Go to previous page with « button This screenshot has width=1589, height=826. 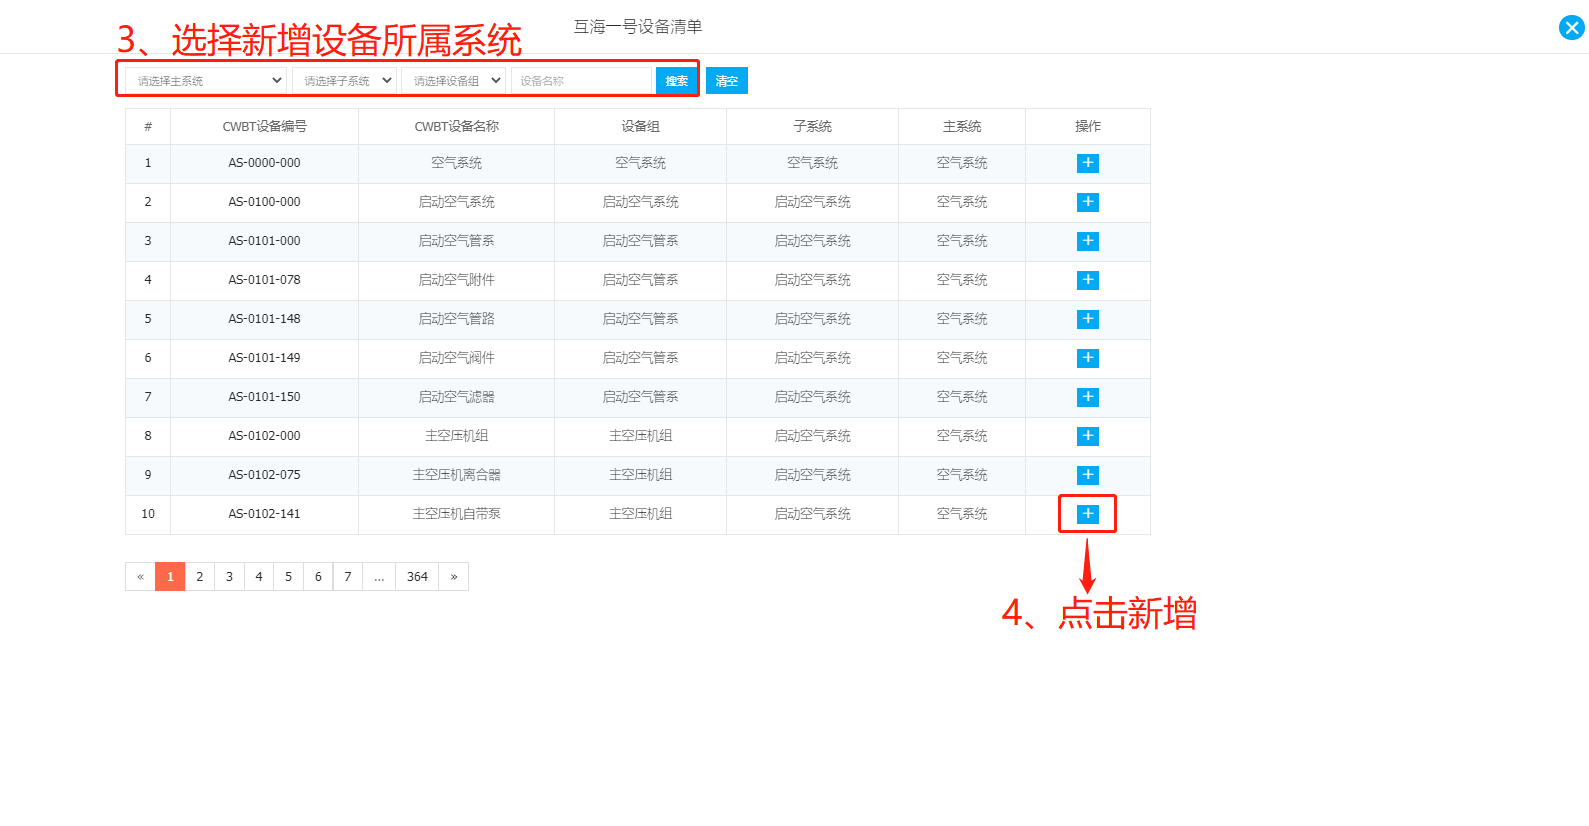(141, 577)
